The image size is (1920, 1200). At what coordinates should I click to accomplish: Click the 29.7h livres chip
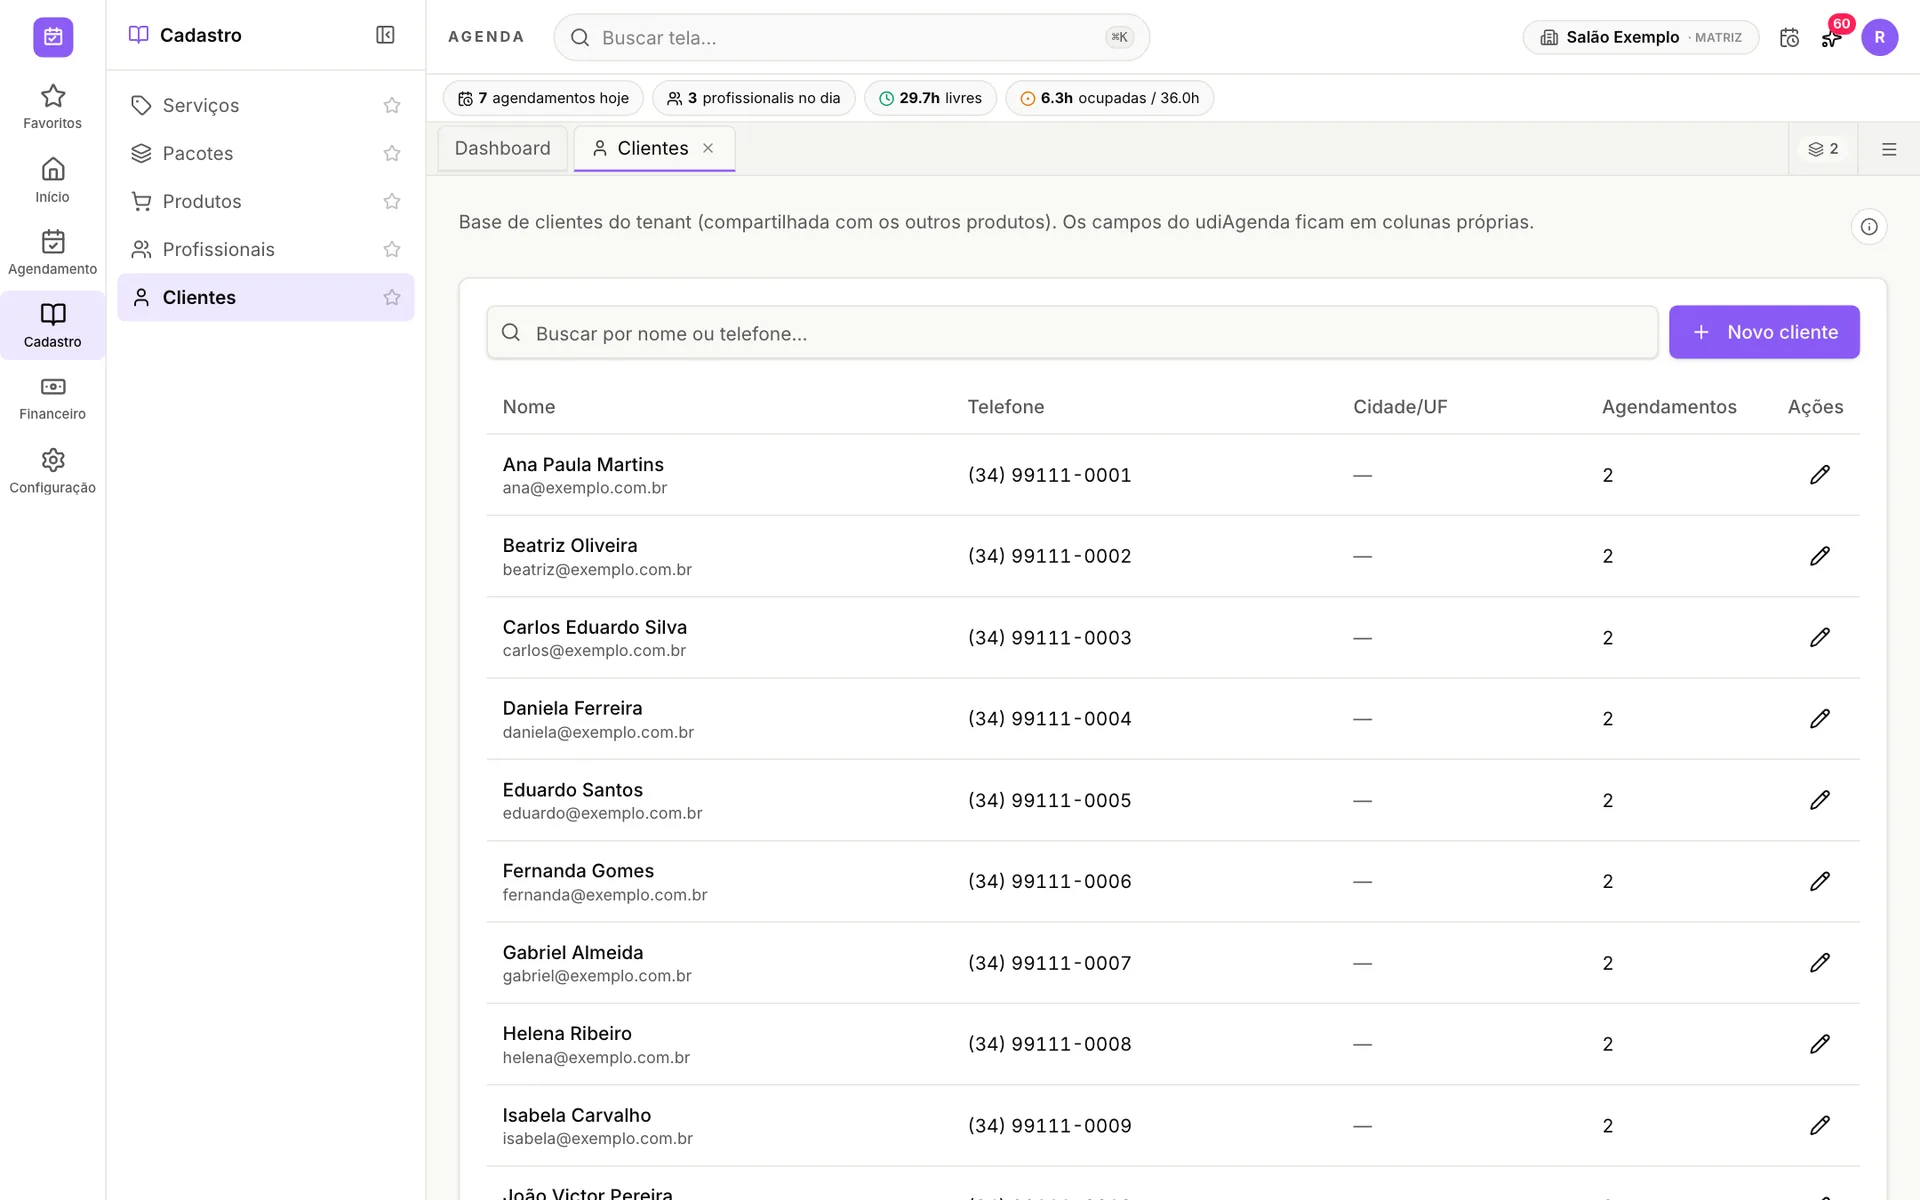tap(930, 98)
